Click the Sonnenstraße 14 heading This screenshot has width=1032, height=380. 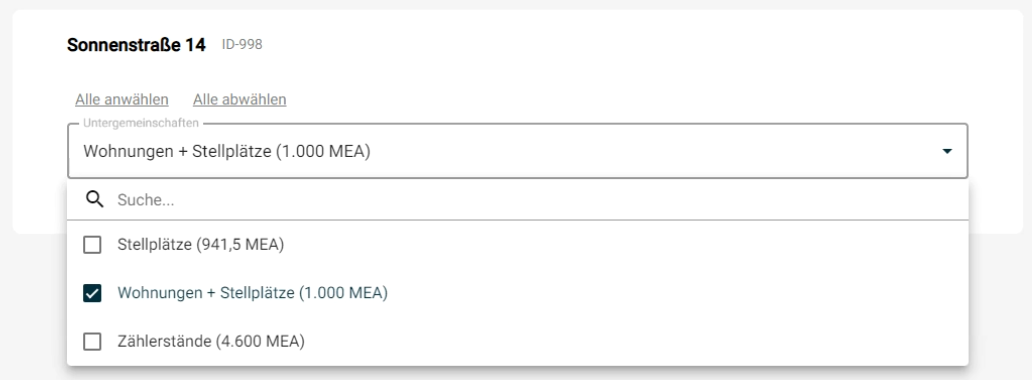tap(136, 45)
